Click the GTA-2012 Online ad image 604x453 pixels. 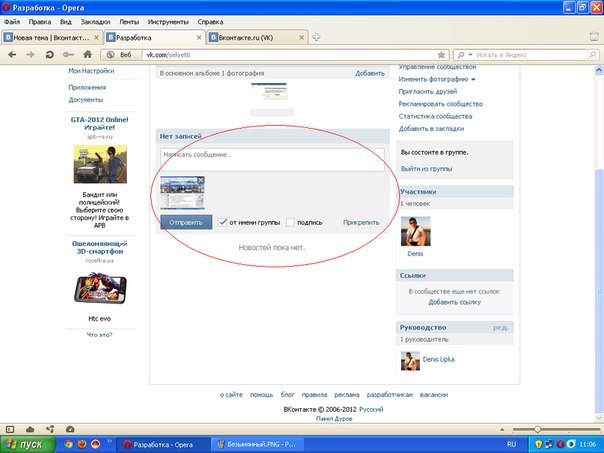pos(100,164)
